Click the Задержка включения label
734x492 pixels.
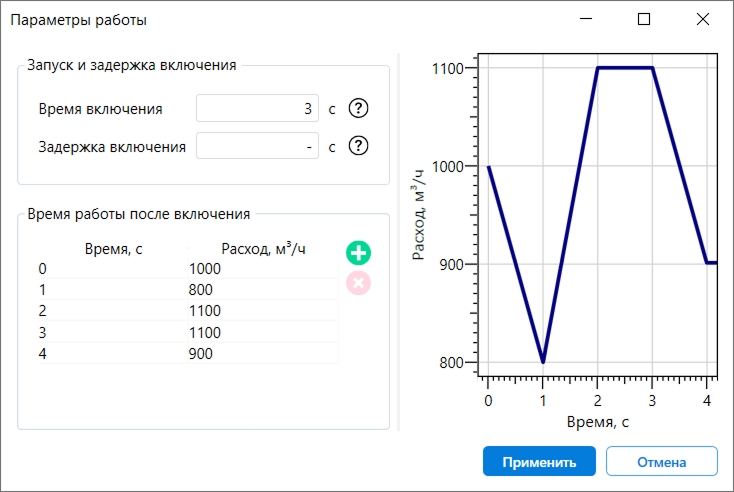[x=112, y=147]
